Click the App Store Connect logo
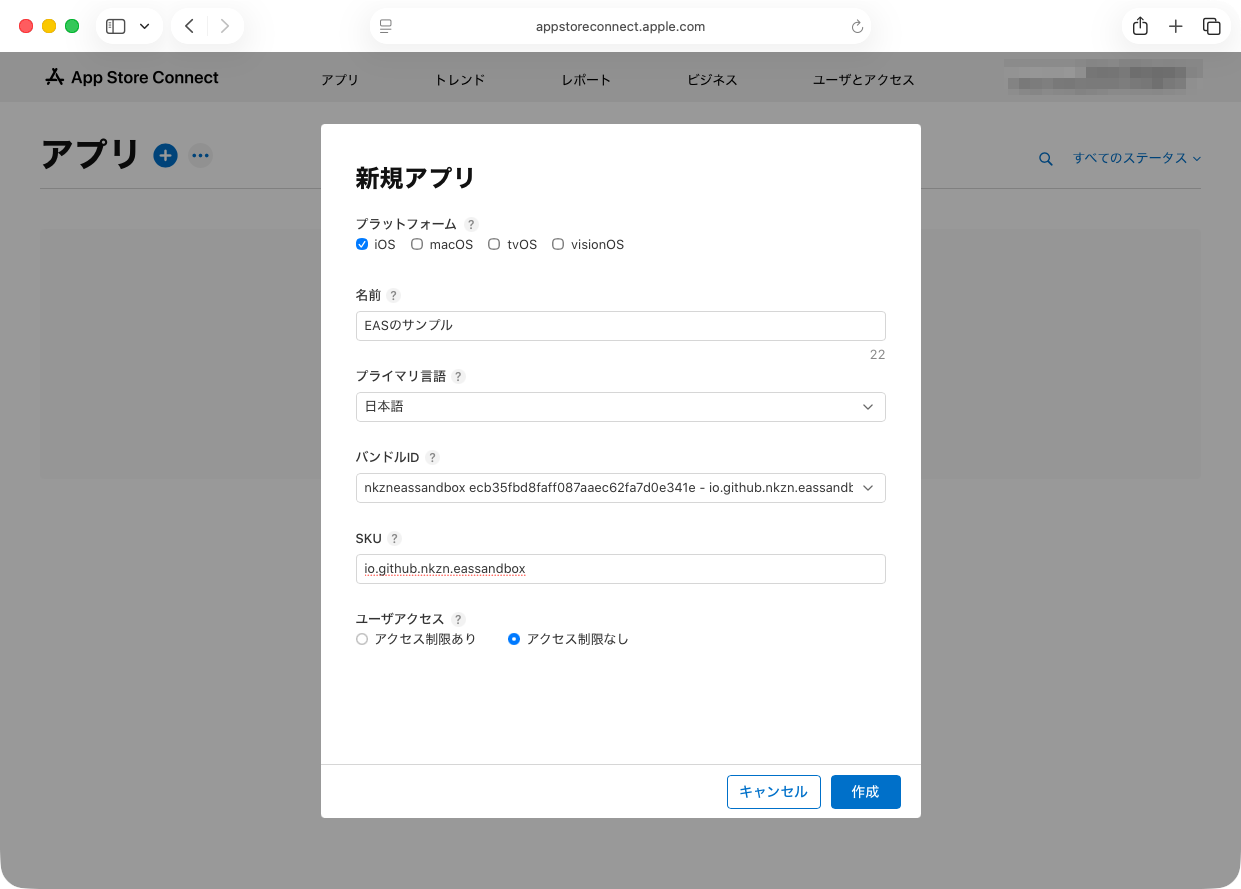The width and height of the screenshot is (1241, 889). (x=132, y=78)
